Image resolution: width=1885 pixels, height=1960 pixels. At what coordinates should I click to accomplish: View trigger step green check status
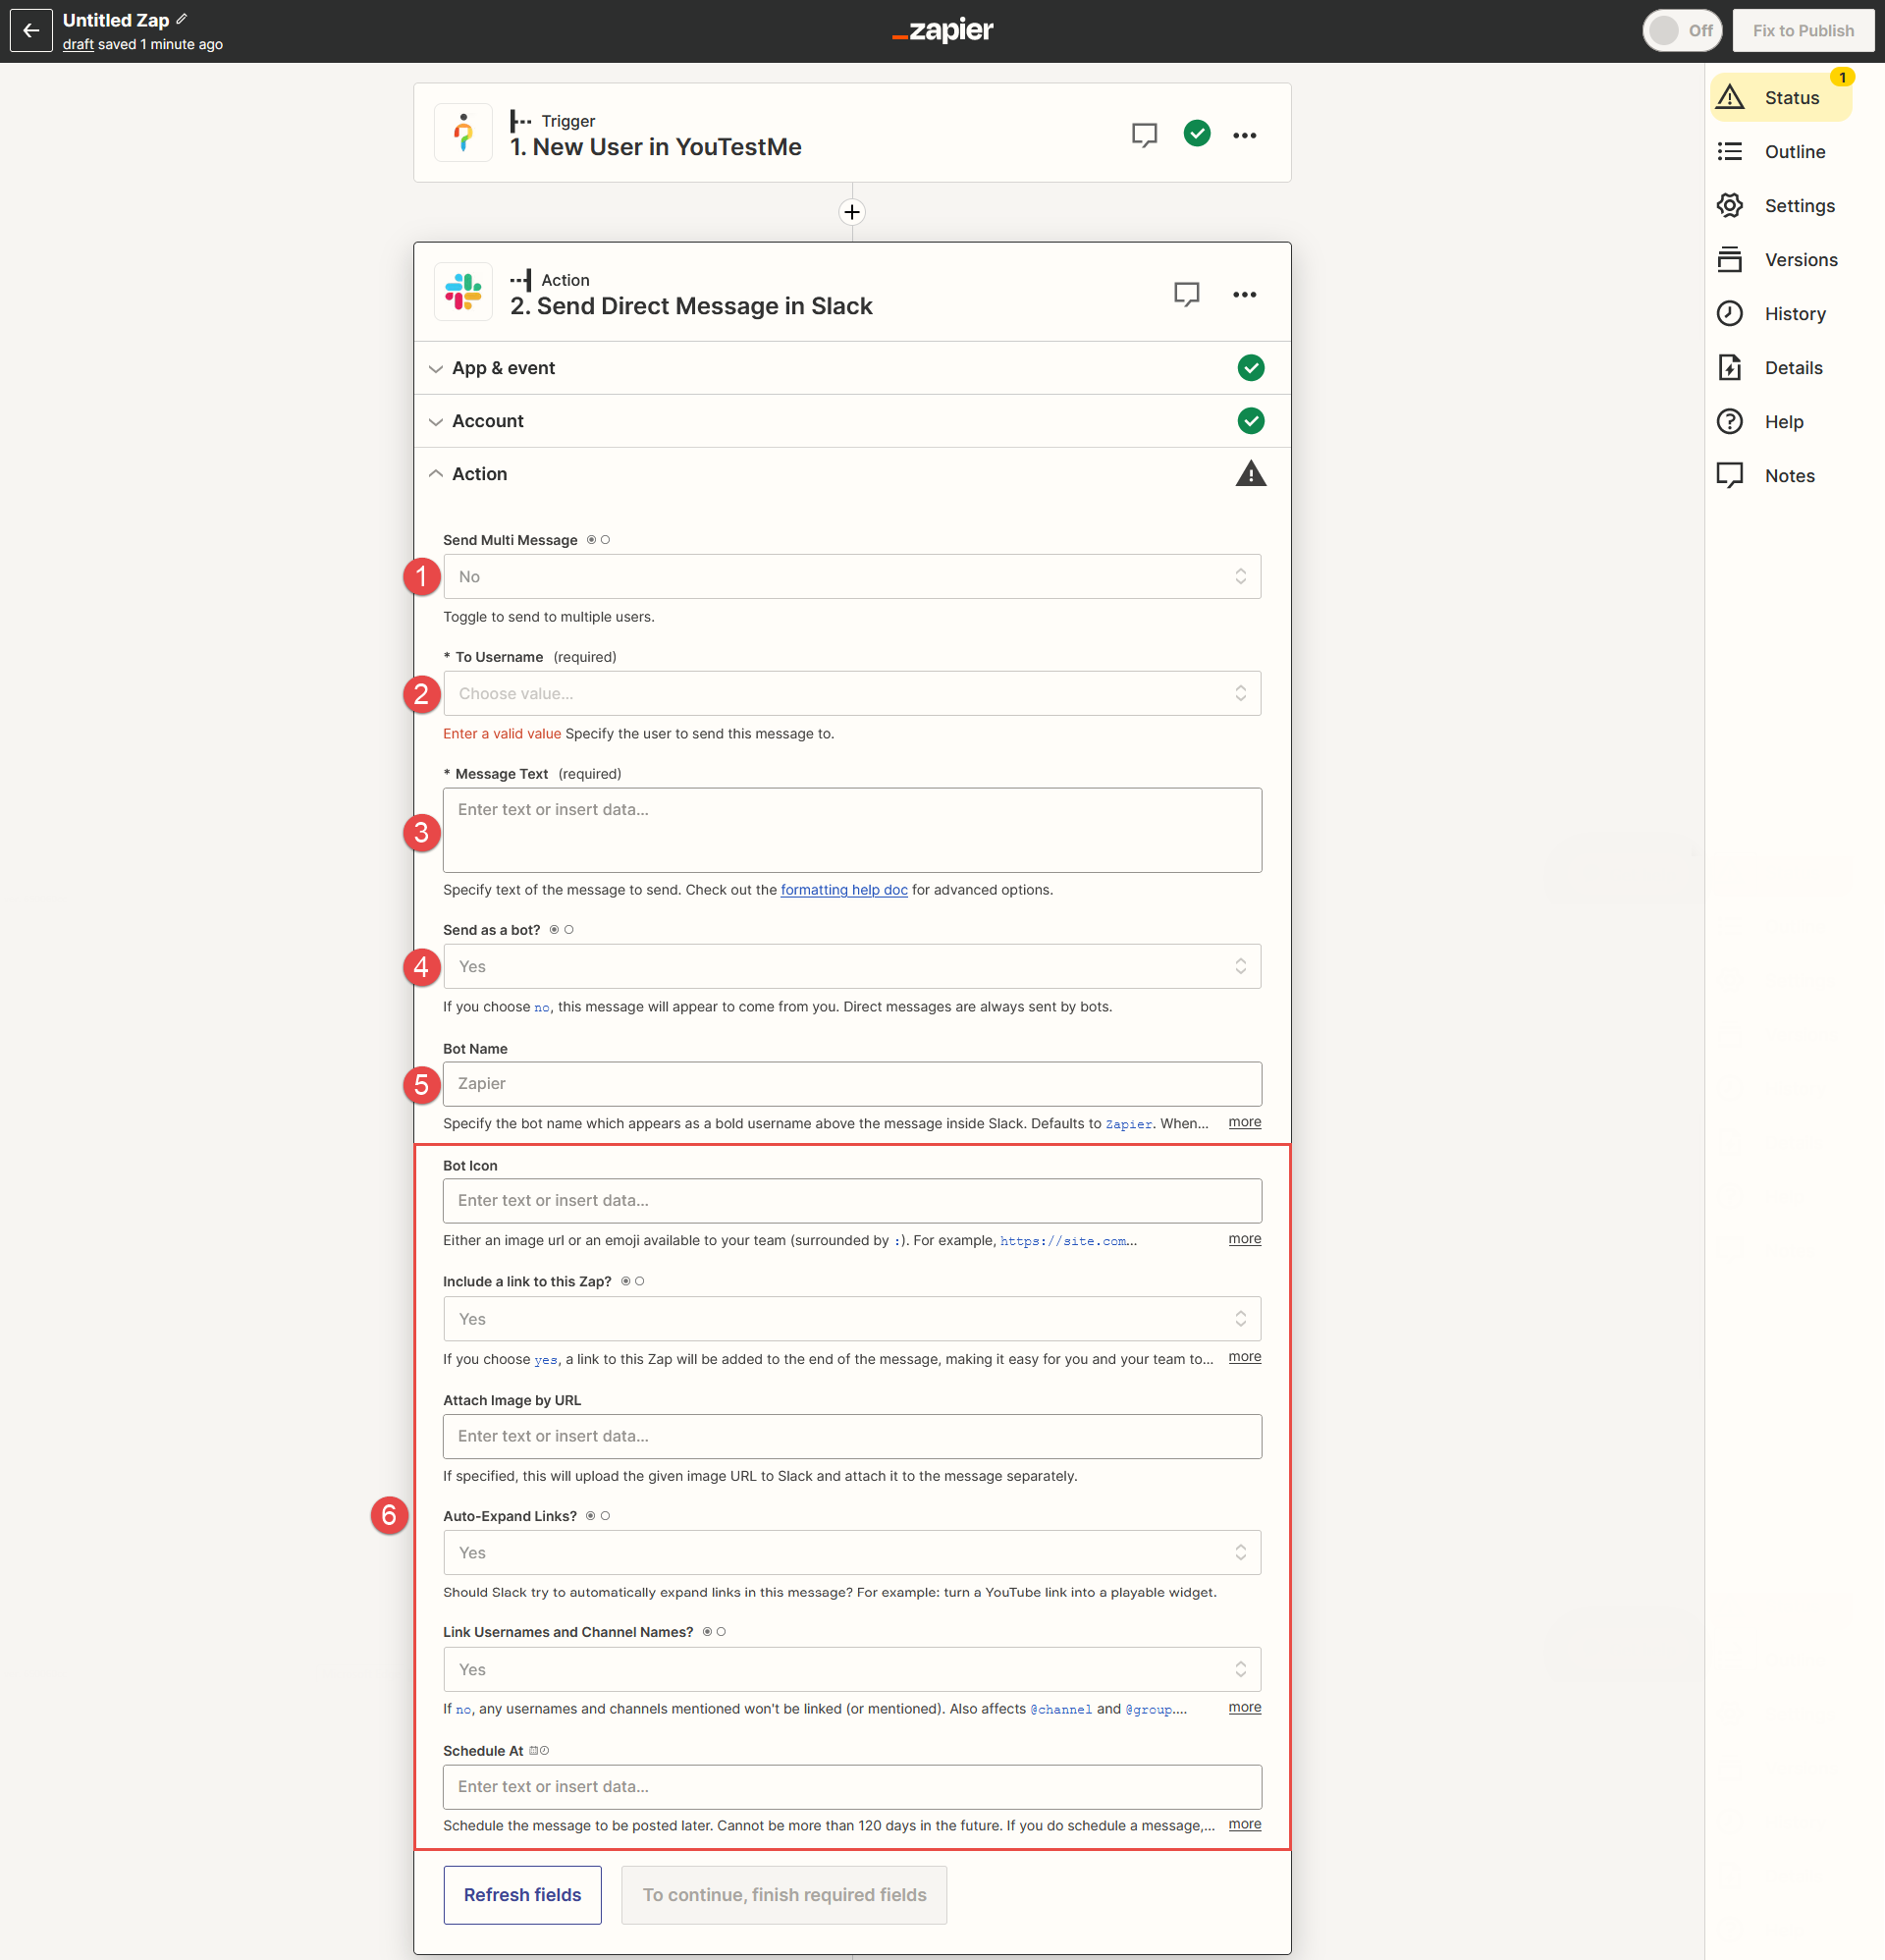pos(1197,133)
